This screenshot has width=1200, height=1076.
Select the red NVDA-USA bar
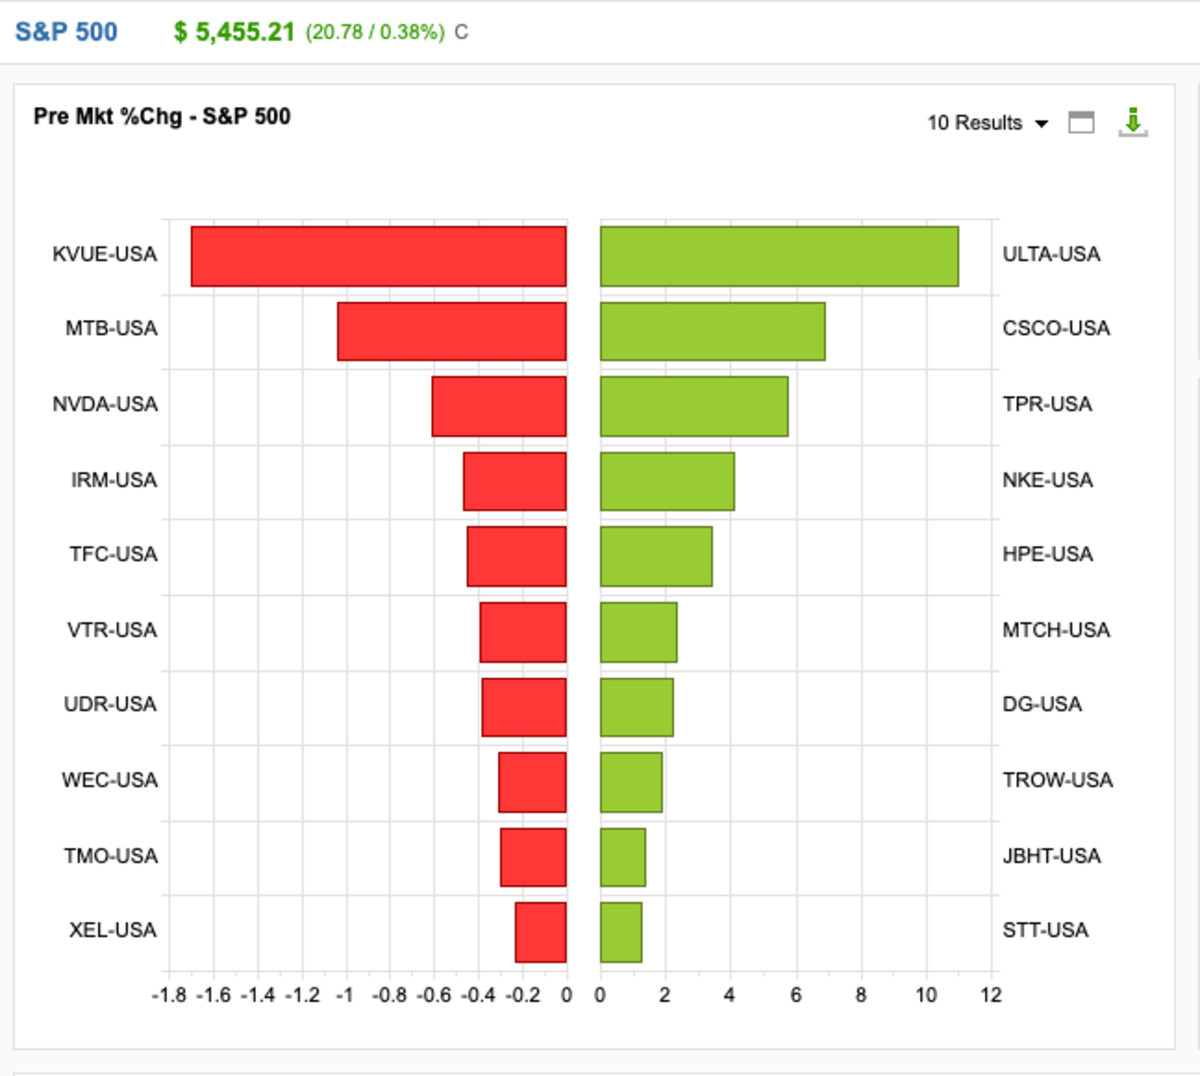click(x=498, y=406)
